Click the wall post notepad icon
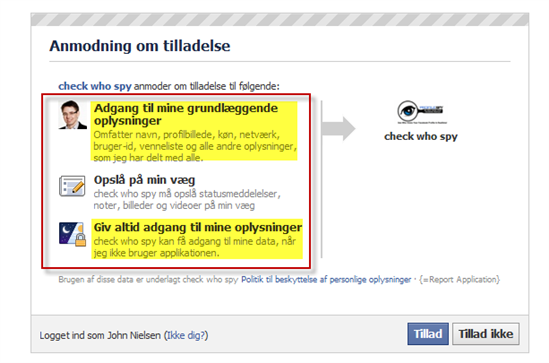Screen dimensions: 549x363 tap(72, 186)
